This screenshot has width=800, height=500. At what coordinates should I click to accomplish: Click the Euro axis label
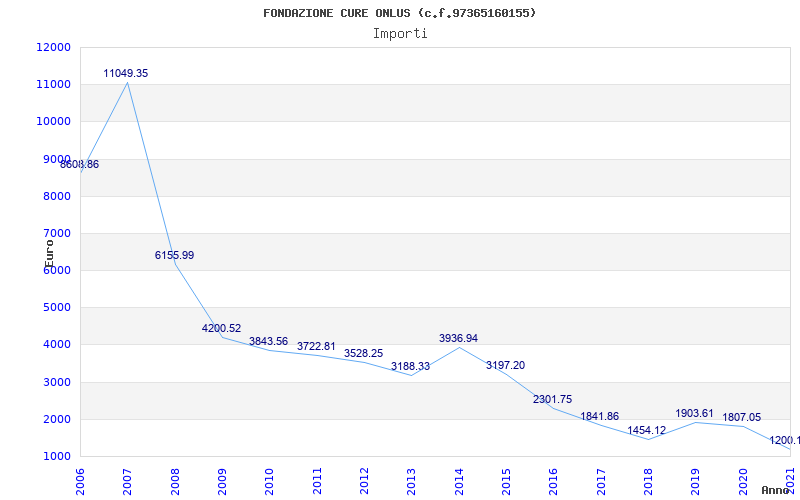[49, 254]
